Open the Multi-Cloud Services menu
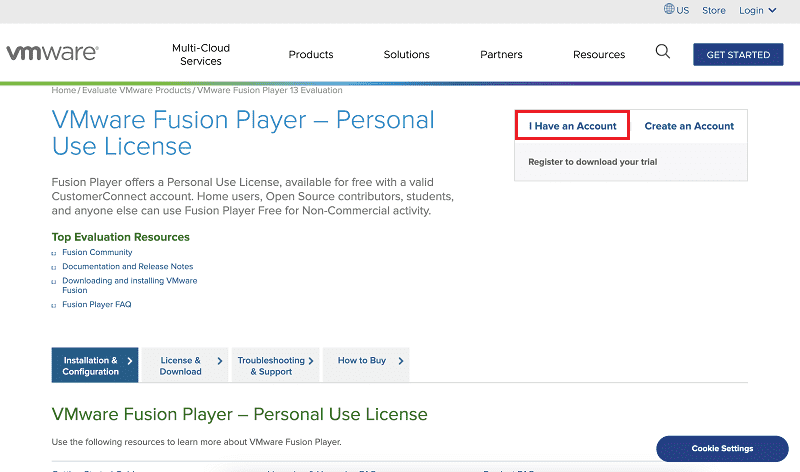 click(201, 55)
